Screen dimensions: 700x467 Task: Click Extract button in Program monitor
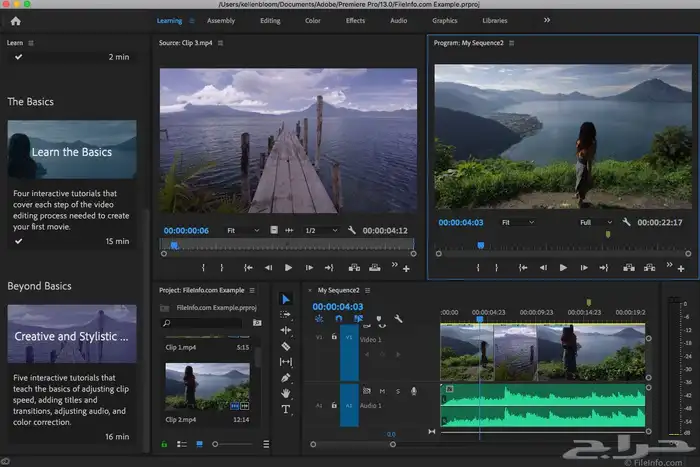[650, 267]
